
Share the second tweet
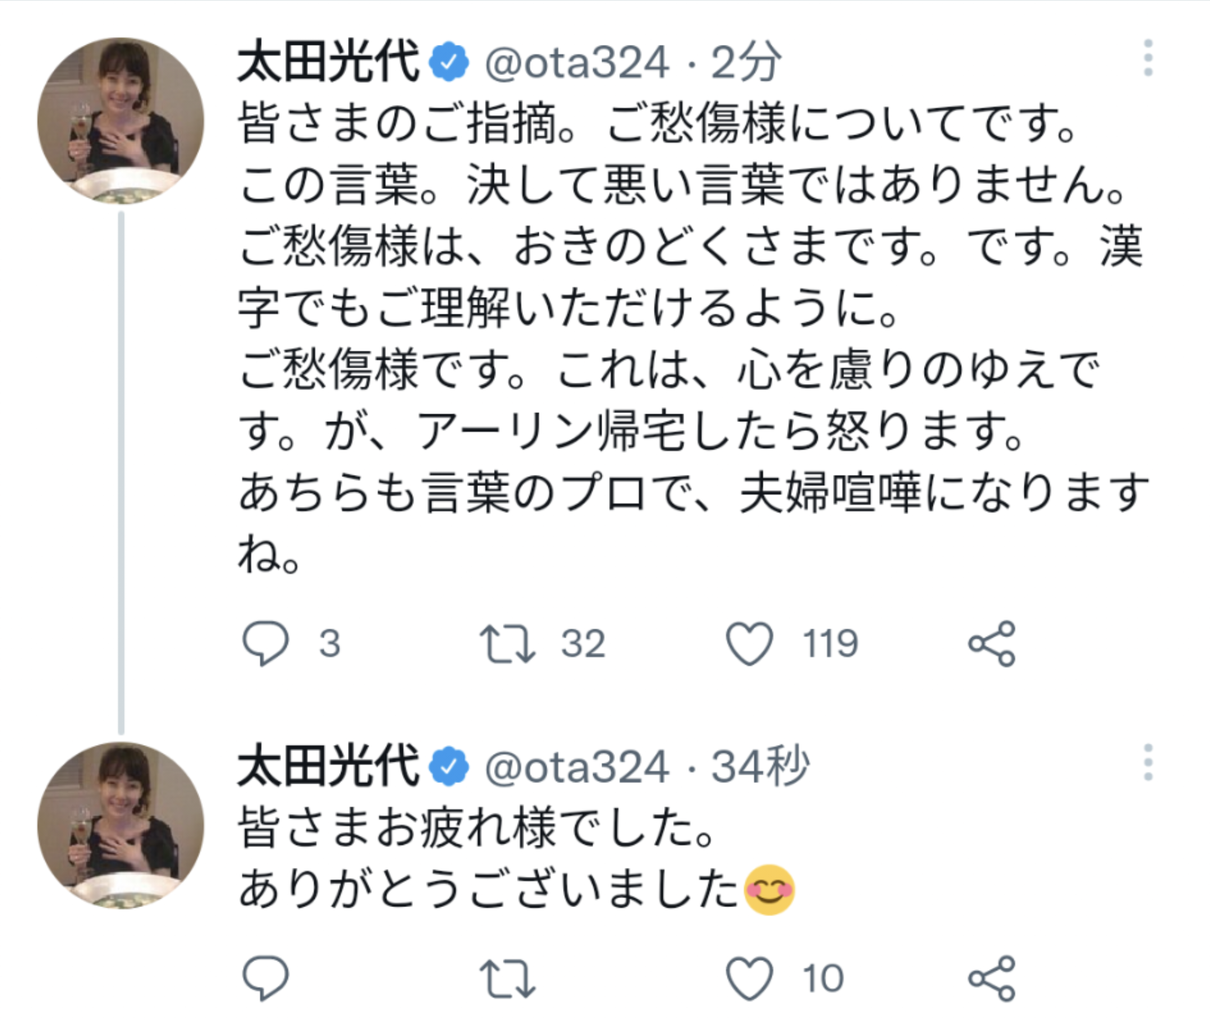992,978
